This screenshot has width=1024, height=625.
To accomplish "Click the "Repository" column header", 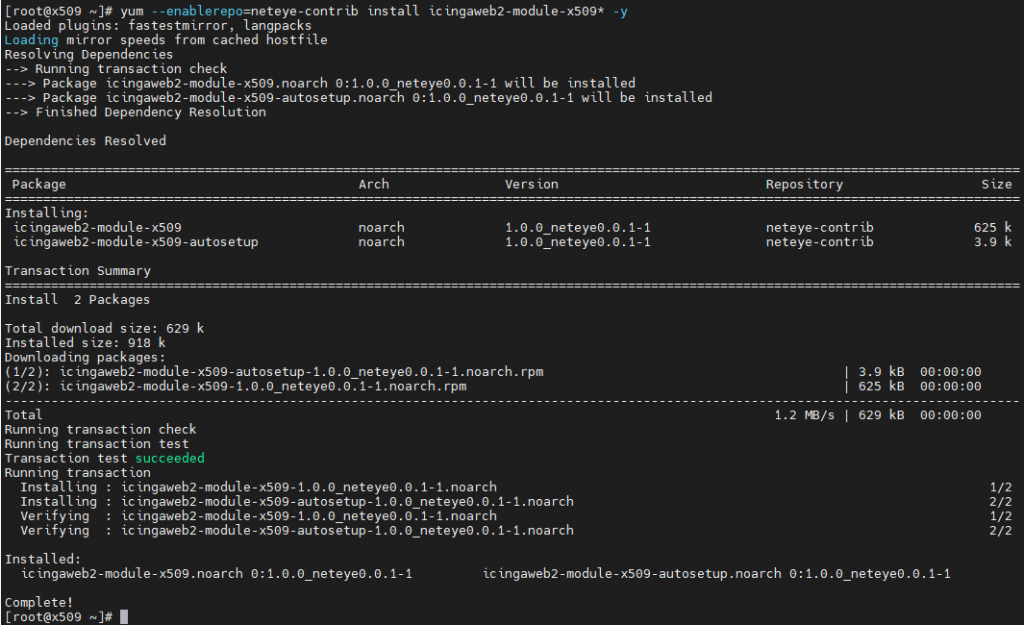I will click(x=804, y=184).
